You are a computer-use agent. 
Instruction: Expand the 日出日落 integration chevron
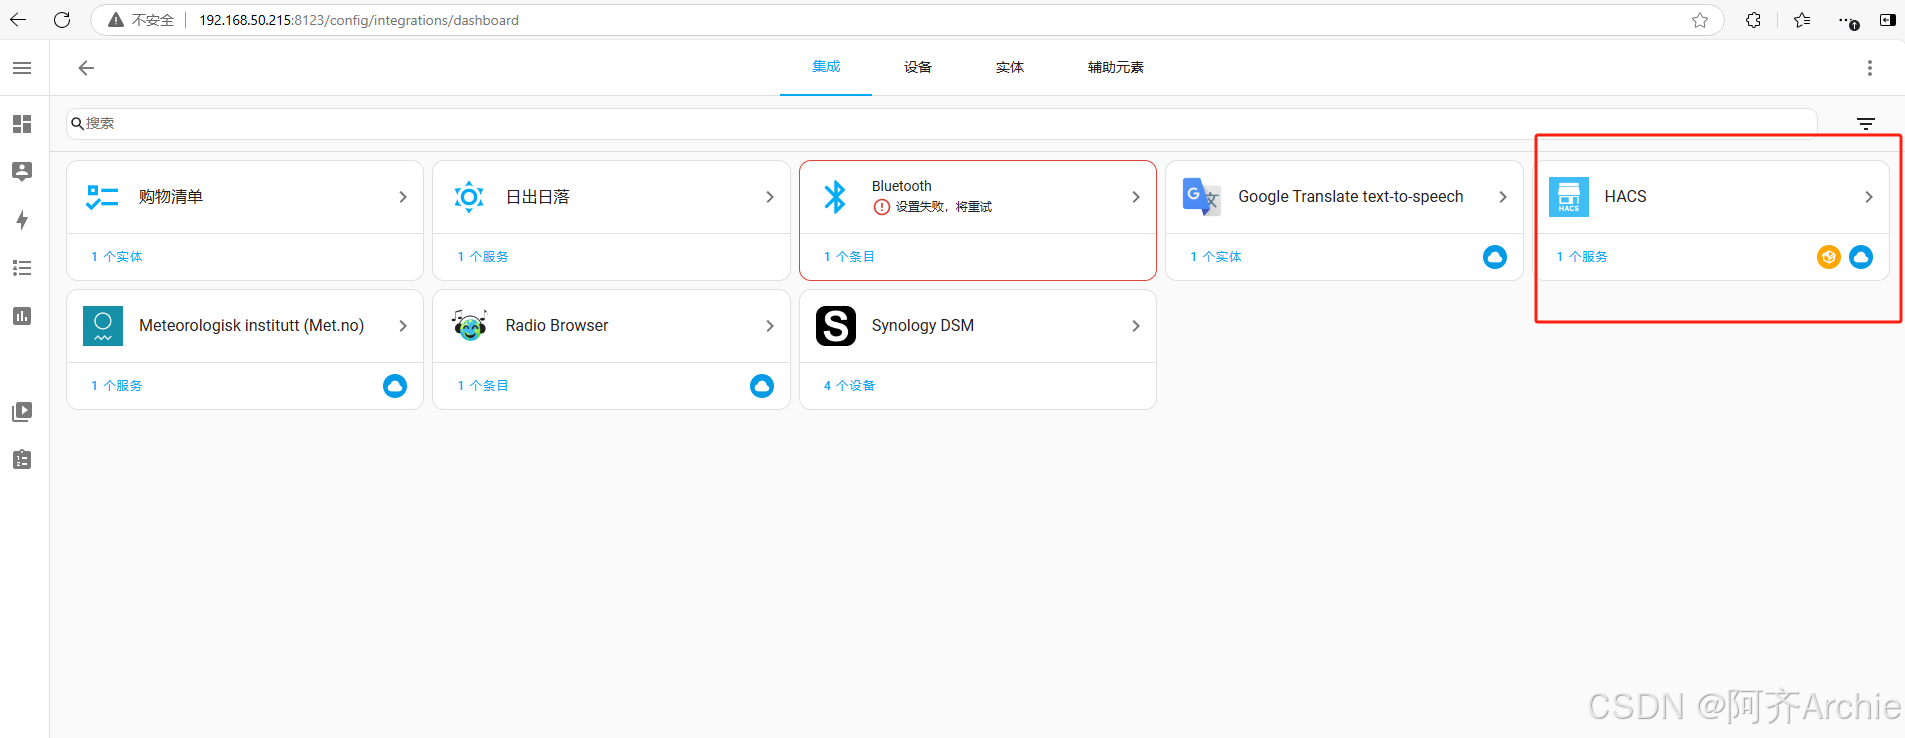[770, 197]
